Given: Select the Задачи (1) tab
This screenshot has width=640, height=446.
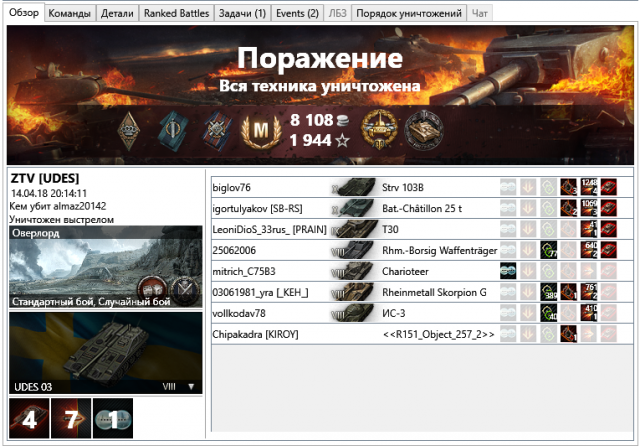Looking at the screenshot, I should [x=242, y=13].
